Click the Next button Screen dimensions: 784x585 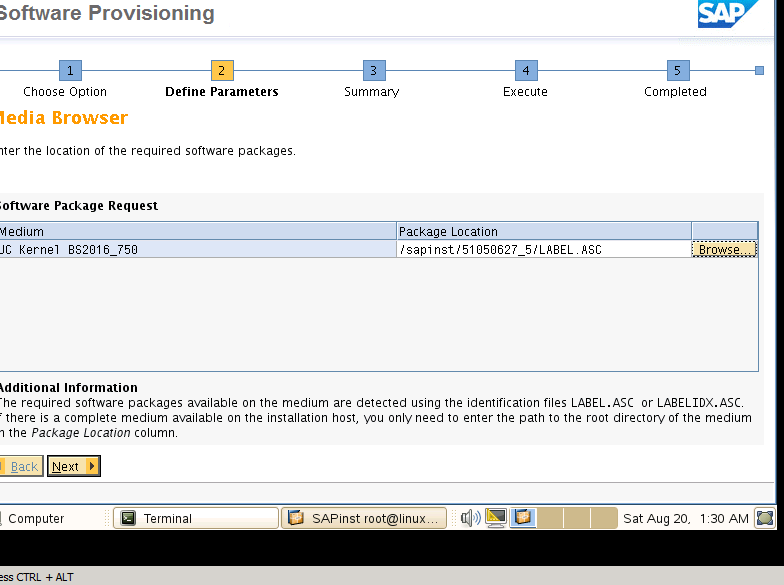[x=74, y=466]
